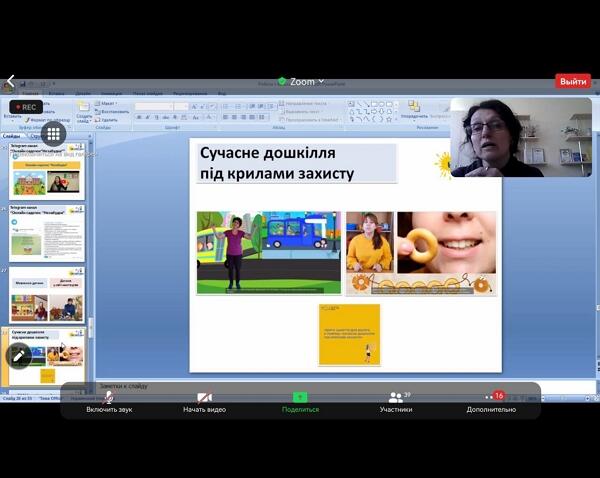Tap the REC recording indicator
Image resolution: width=600 pixels, height=478 pixels.
(26, 108)
